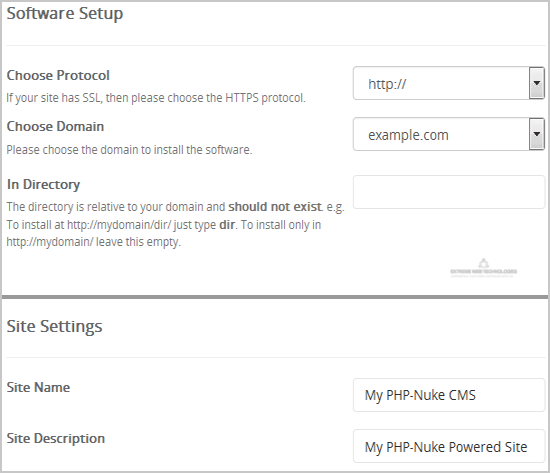Click the Site Description label
The width and height of the screenshot is (550, 473).
click(56, 439)
